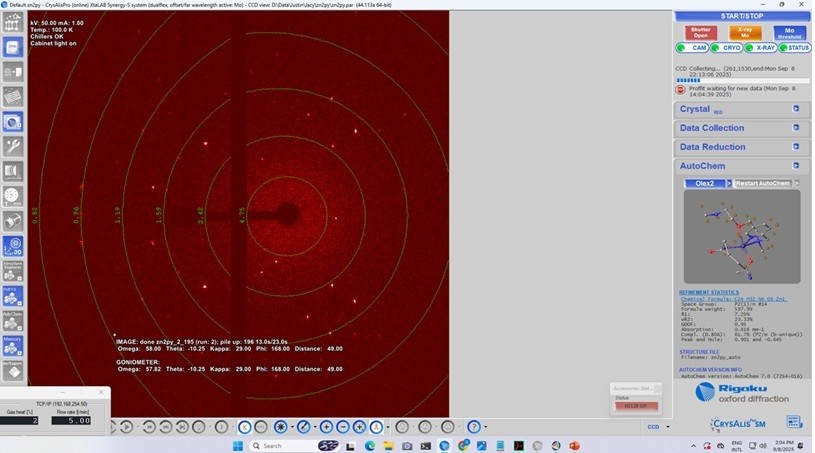Click the help question mark toolbar icon
Viewport: 815px width, 453px height.
474,427
